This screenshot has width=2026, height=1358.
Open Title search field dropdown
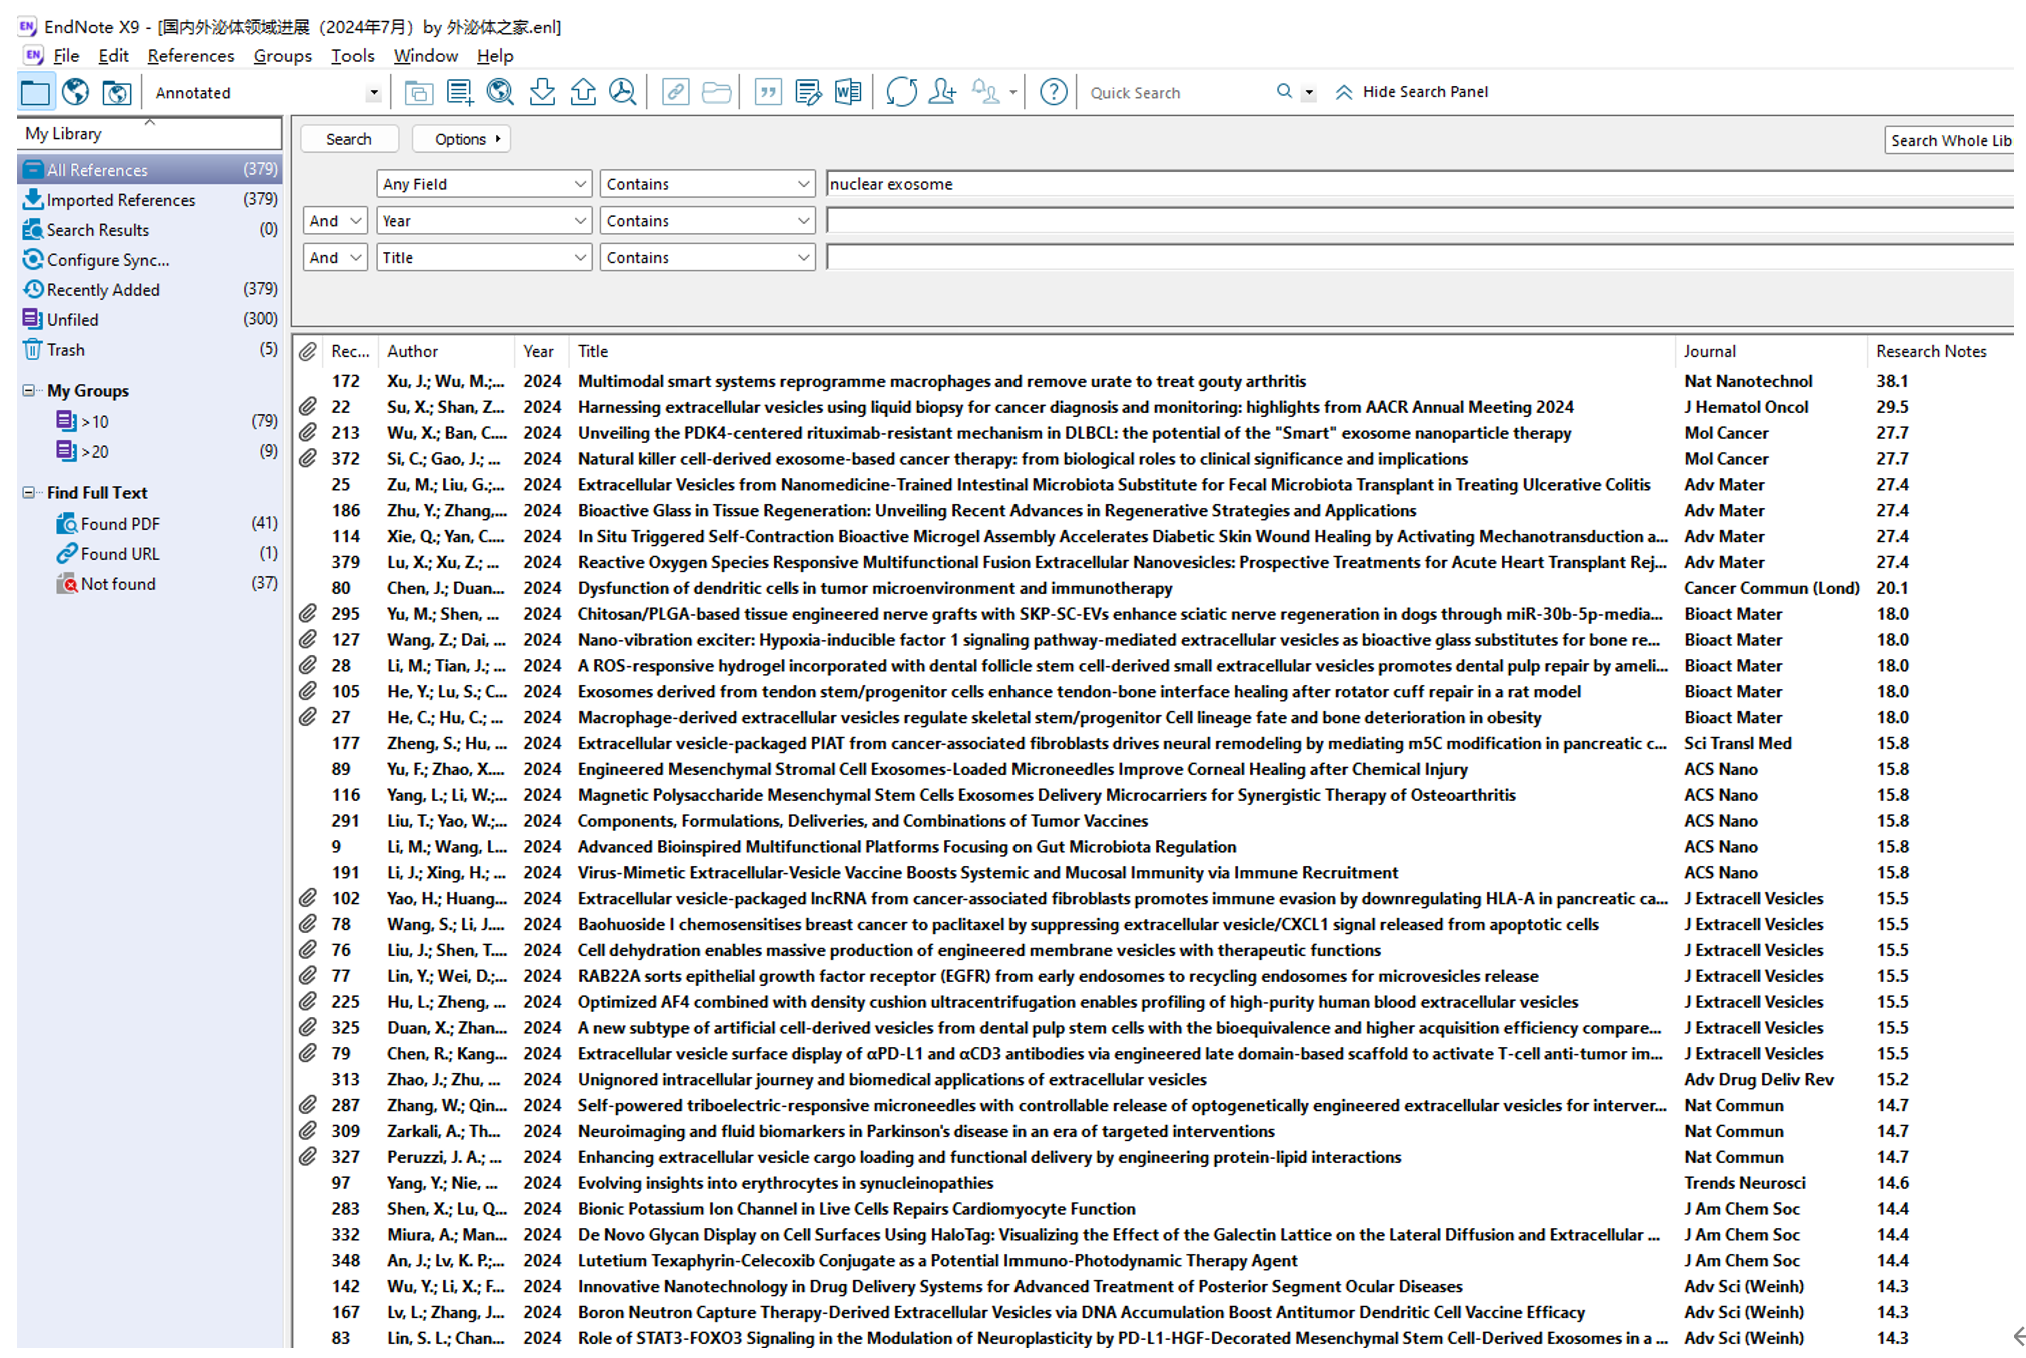tap(483, 258)
